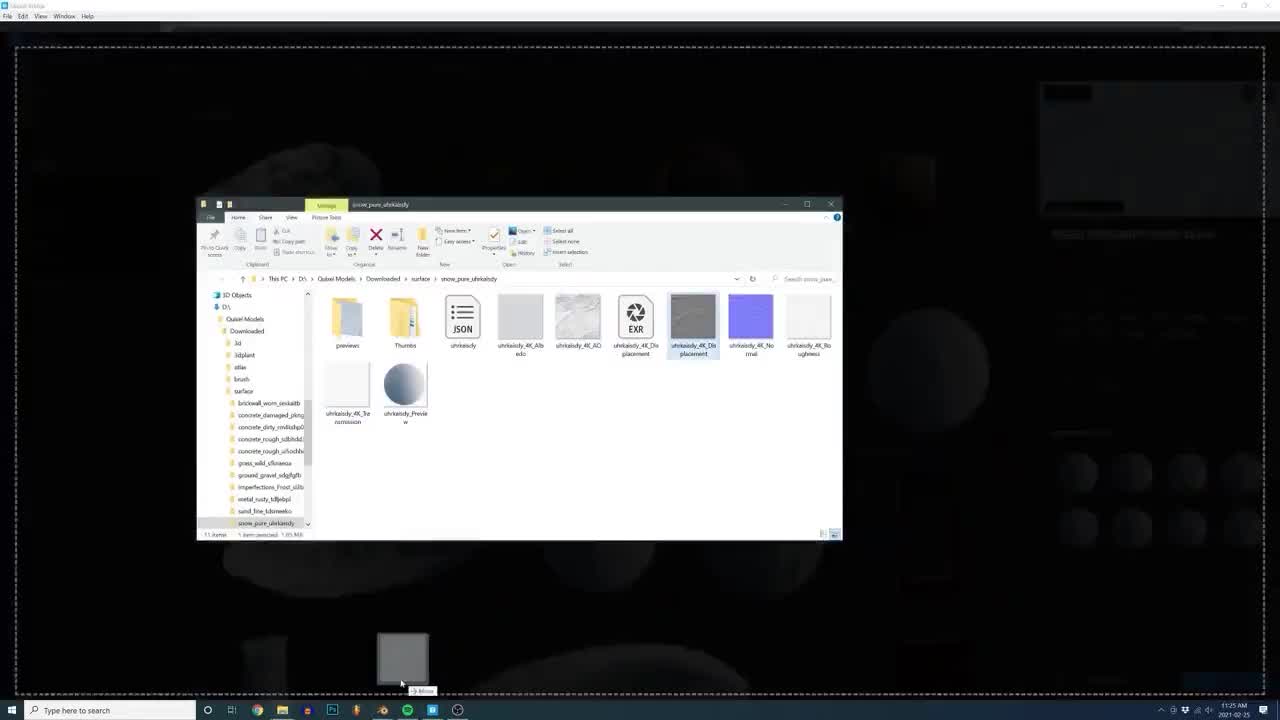Open Blender from the taskbar
The height and width of the screenshot is (720, 1280).
[382, 710]
